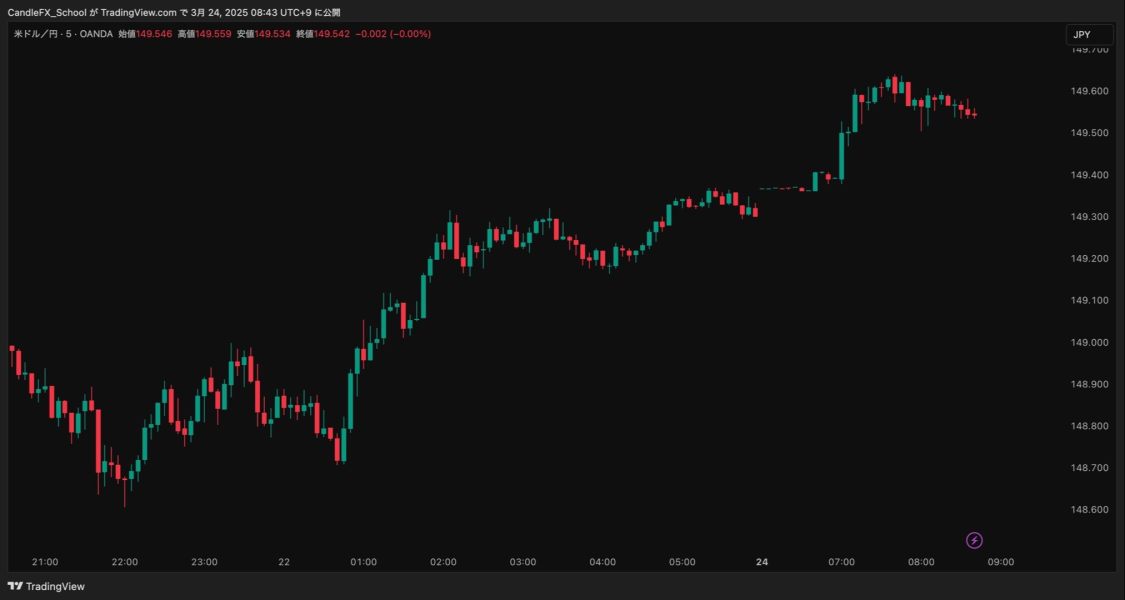The height and width of the screenshot is (600, 1125).
Task: Open the JPY currency button
Action: (1089, 34)
